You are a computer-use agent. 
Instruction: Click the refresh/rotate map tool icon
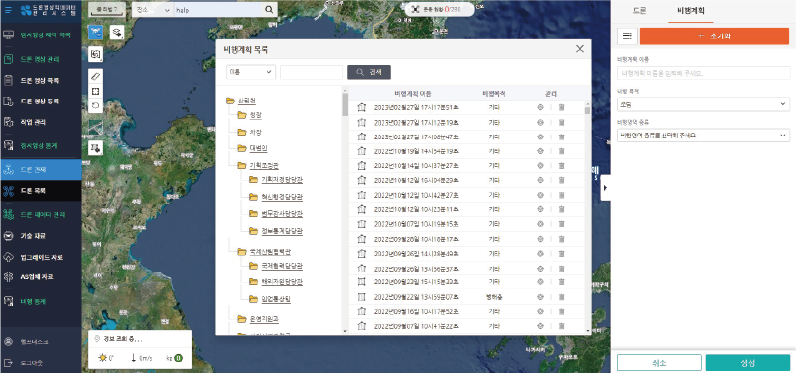tap(95, 106)
